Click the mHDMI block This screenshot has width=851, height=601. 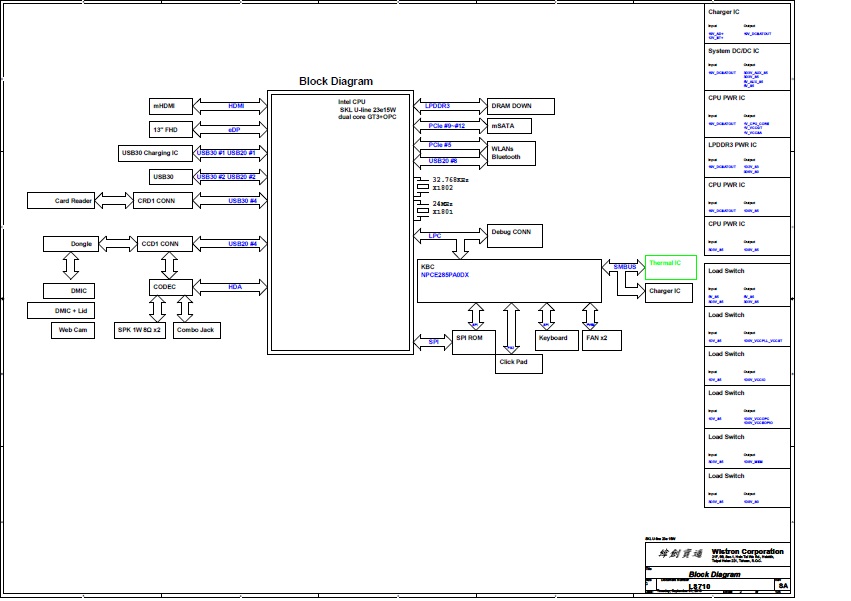click(167, 106)
